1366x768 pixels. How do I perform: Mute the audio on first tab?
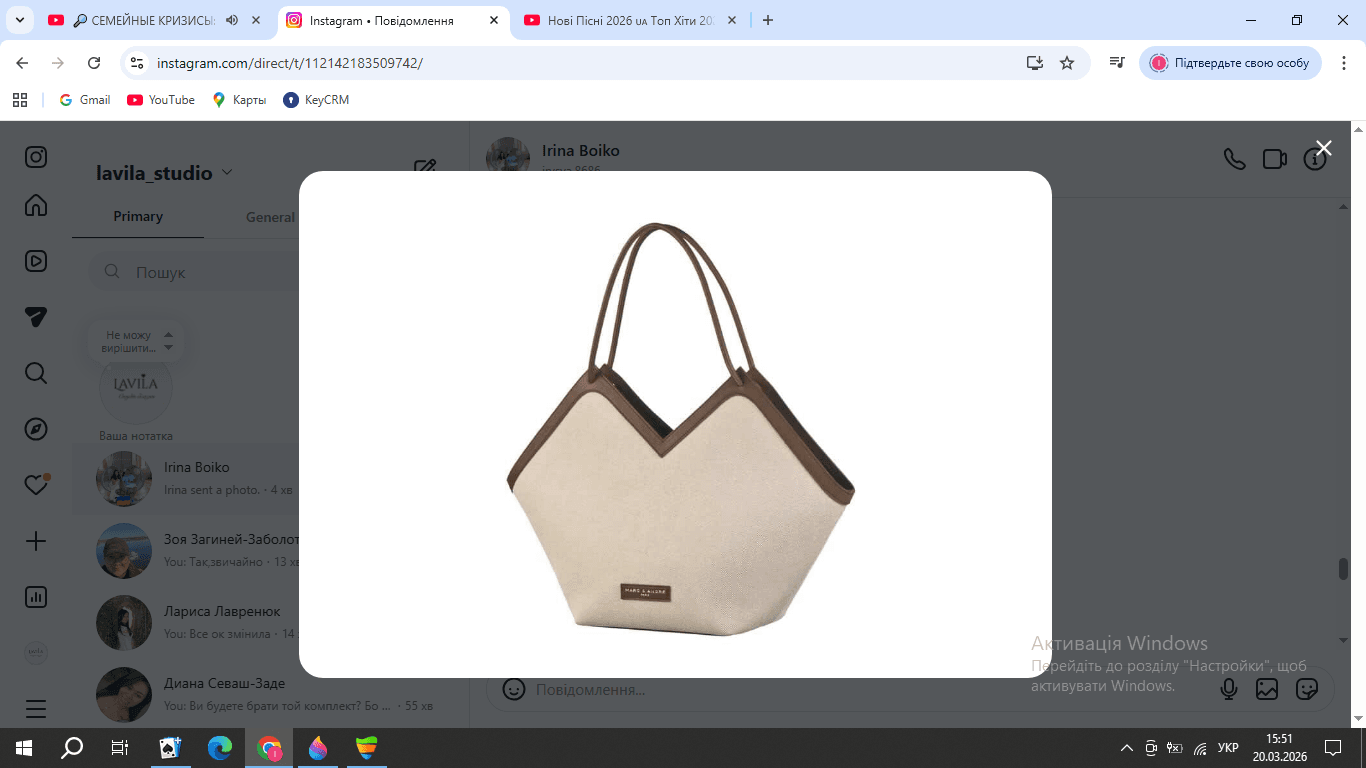232,20
